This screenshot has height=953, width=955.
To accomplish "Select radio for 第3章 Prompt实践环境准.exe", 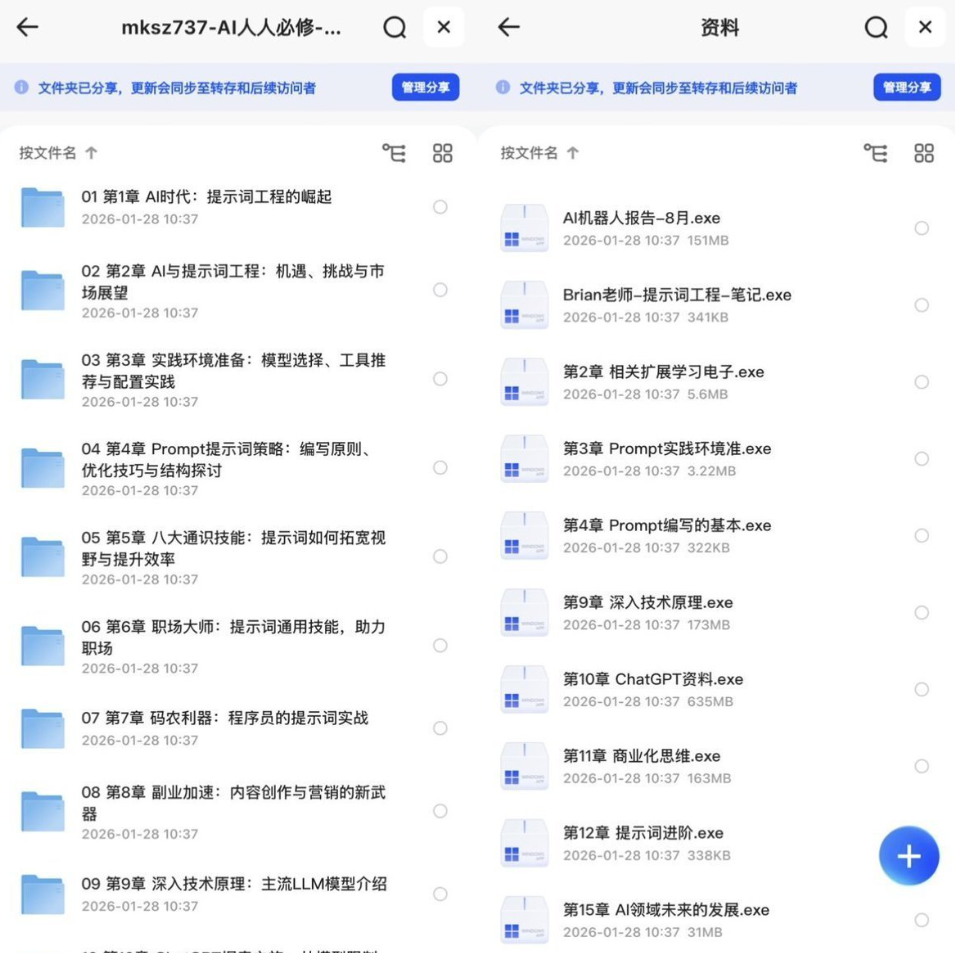I will click(x=922, y=459).
